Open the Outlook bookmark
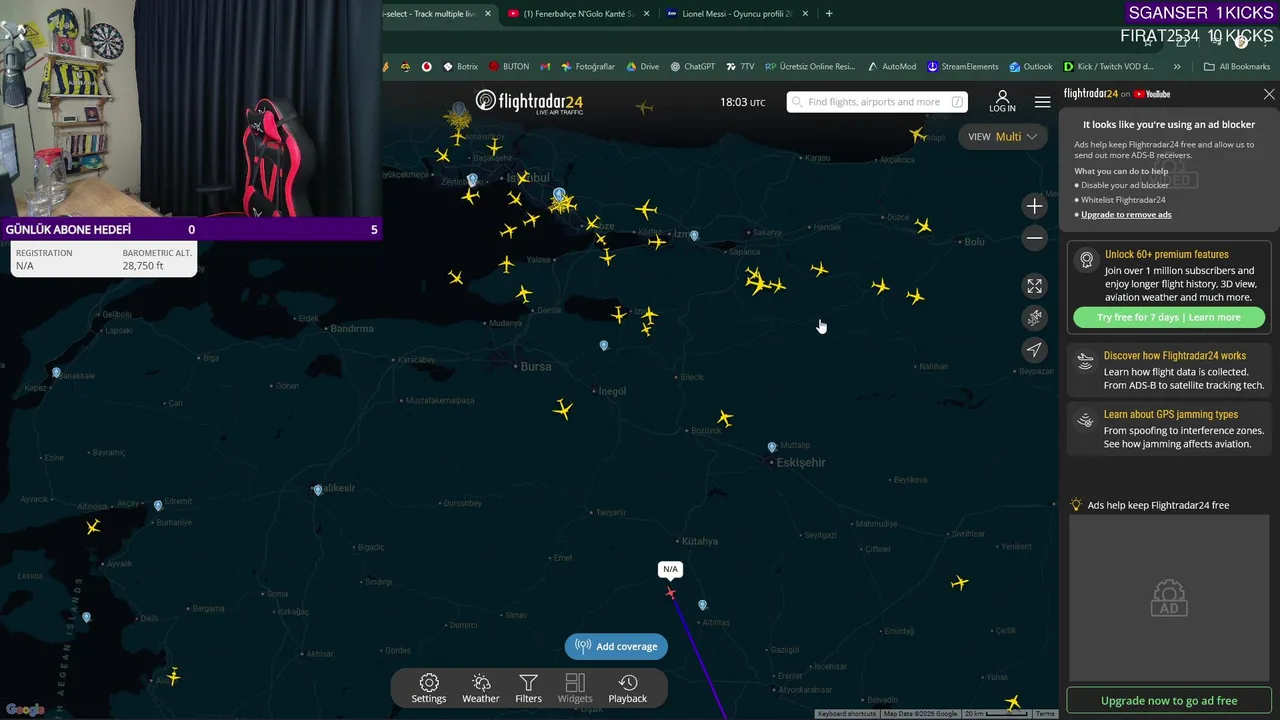This screenshot has width=1280, height=720. click(1031, 67)
